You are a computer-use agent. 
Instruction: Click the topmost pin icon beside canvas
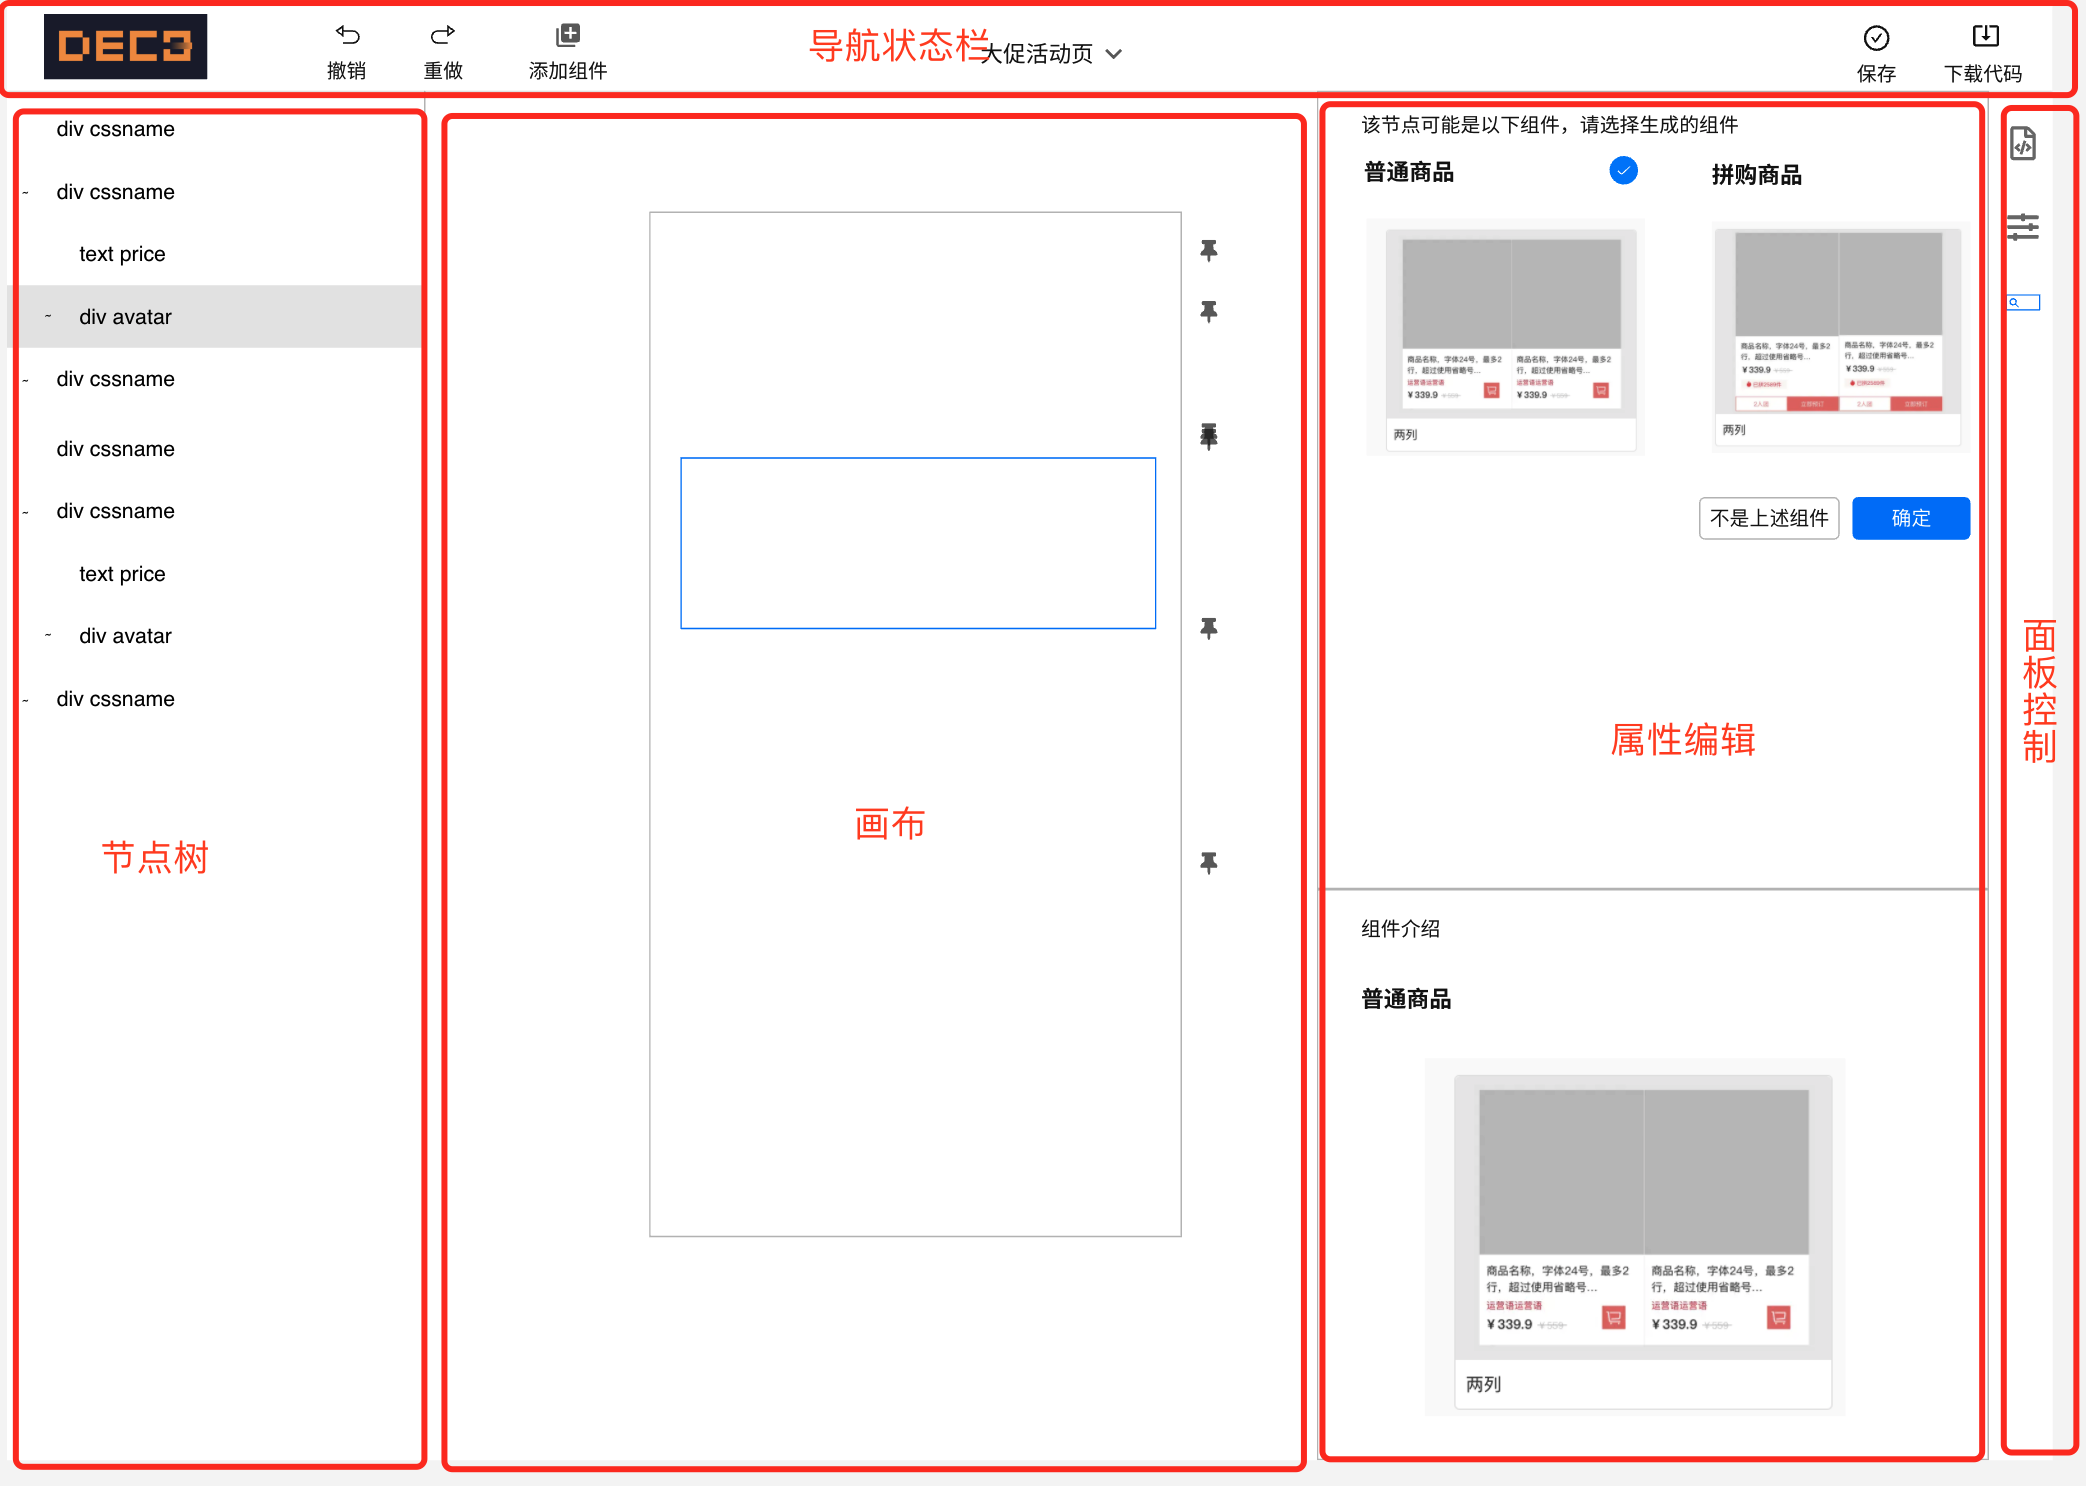tap(1209, 250)
